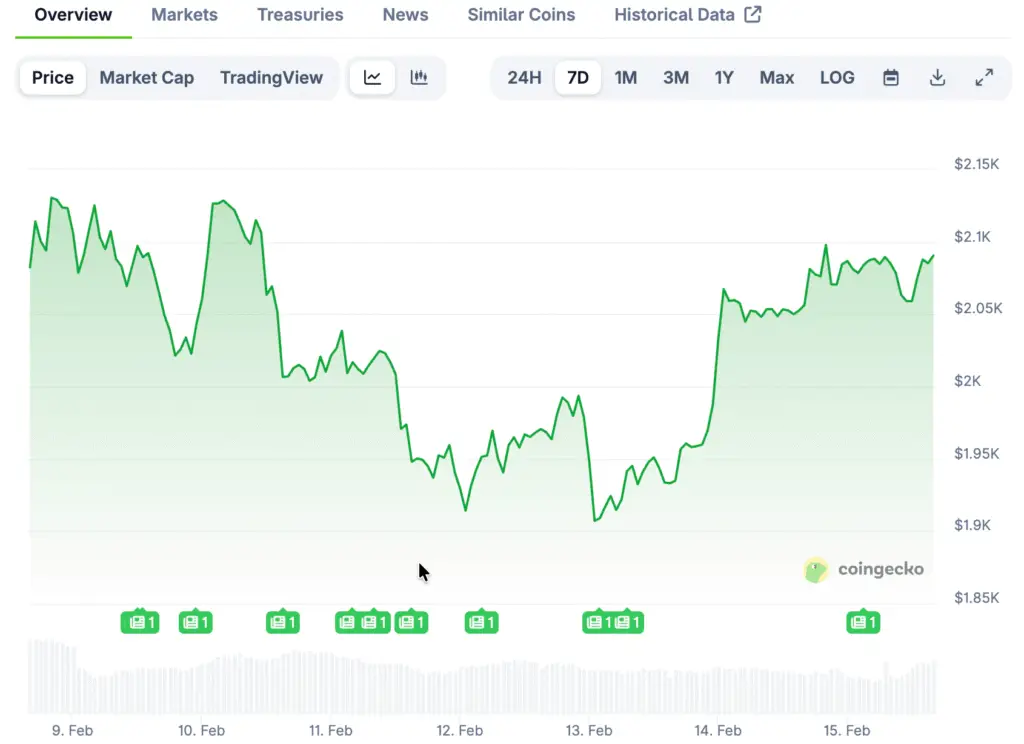Expand chart to fullscreen
1024x744 pixels.
click(984, 78)
